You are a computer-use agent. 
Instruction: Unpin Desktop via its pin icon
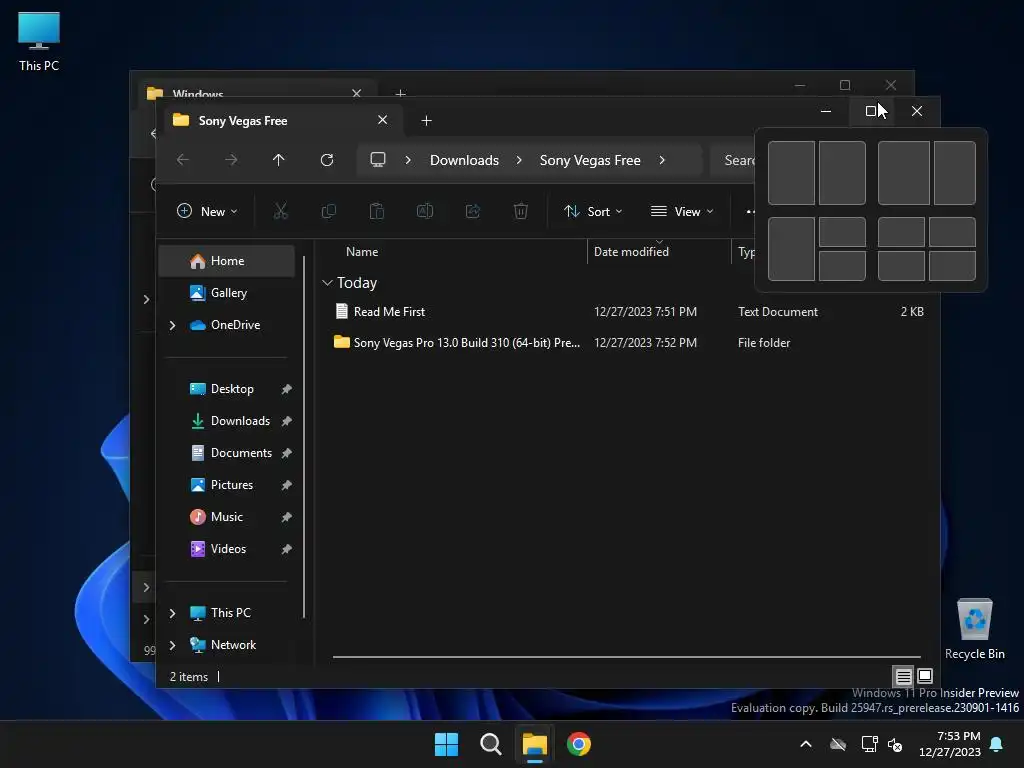[286, 389]
